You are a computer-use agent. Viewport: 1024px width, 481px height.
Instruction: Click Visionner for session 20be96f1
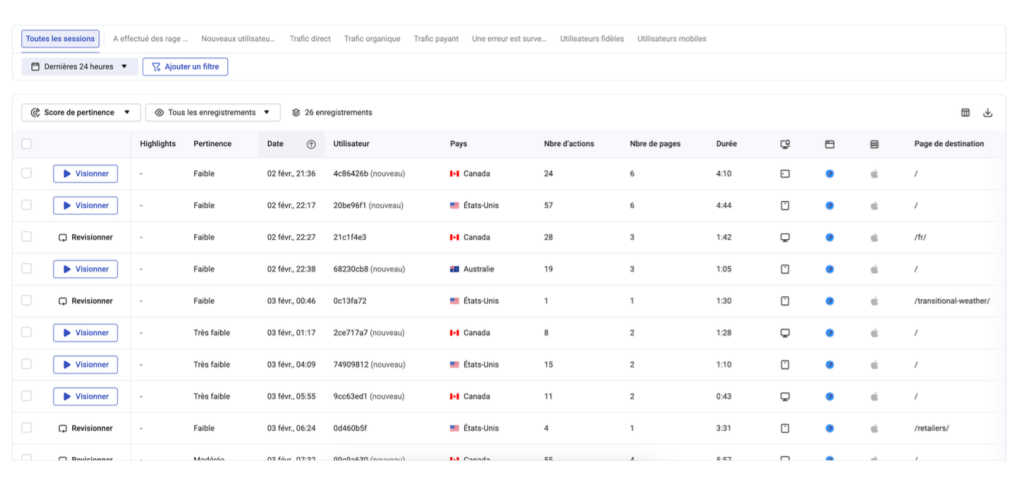pos(85,205)
